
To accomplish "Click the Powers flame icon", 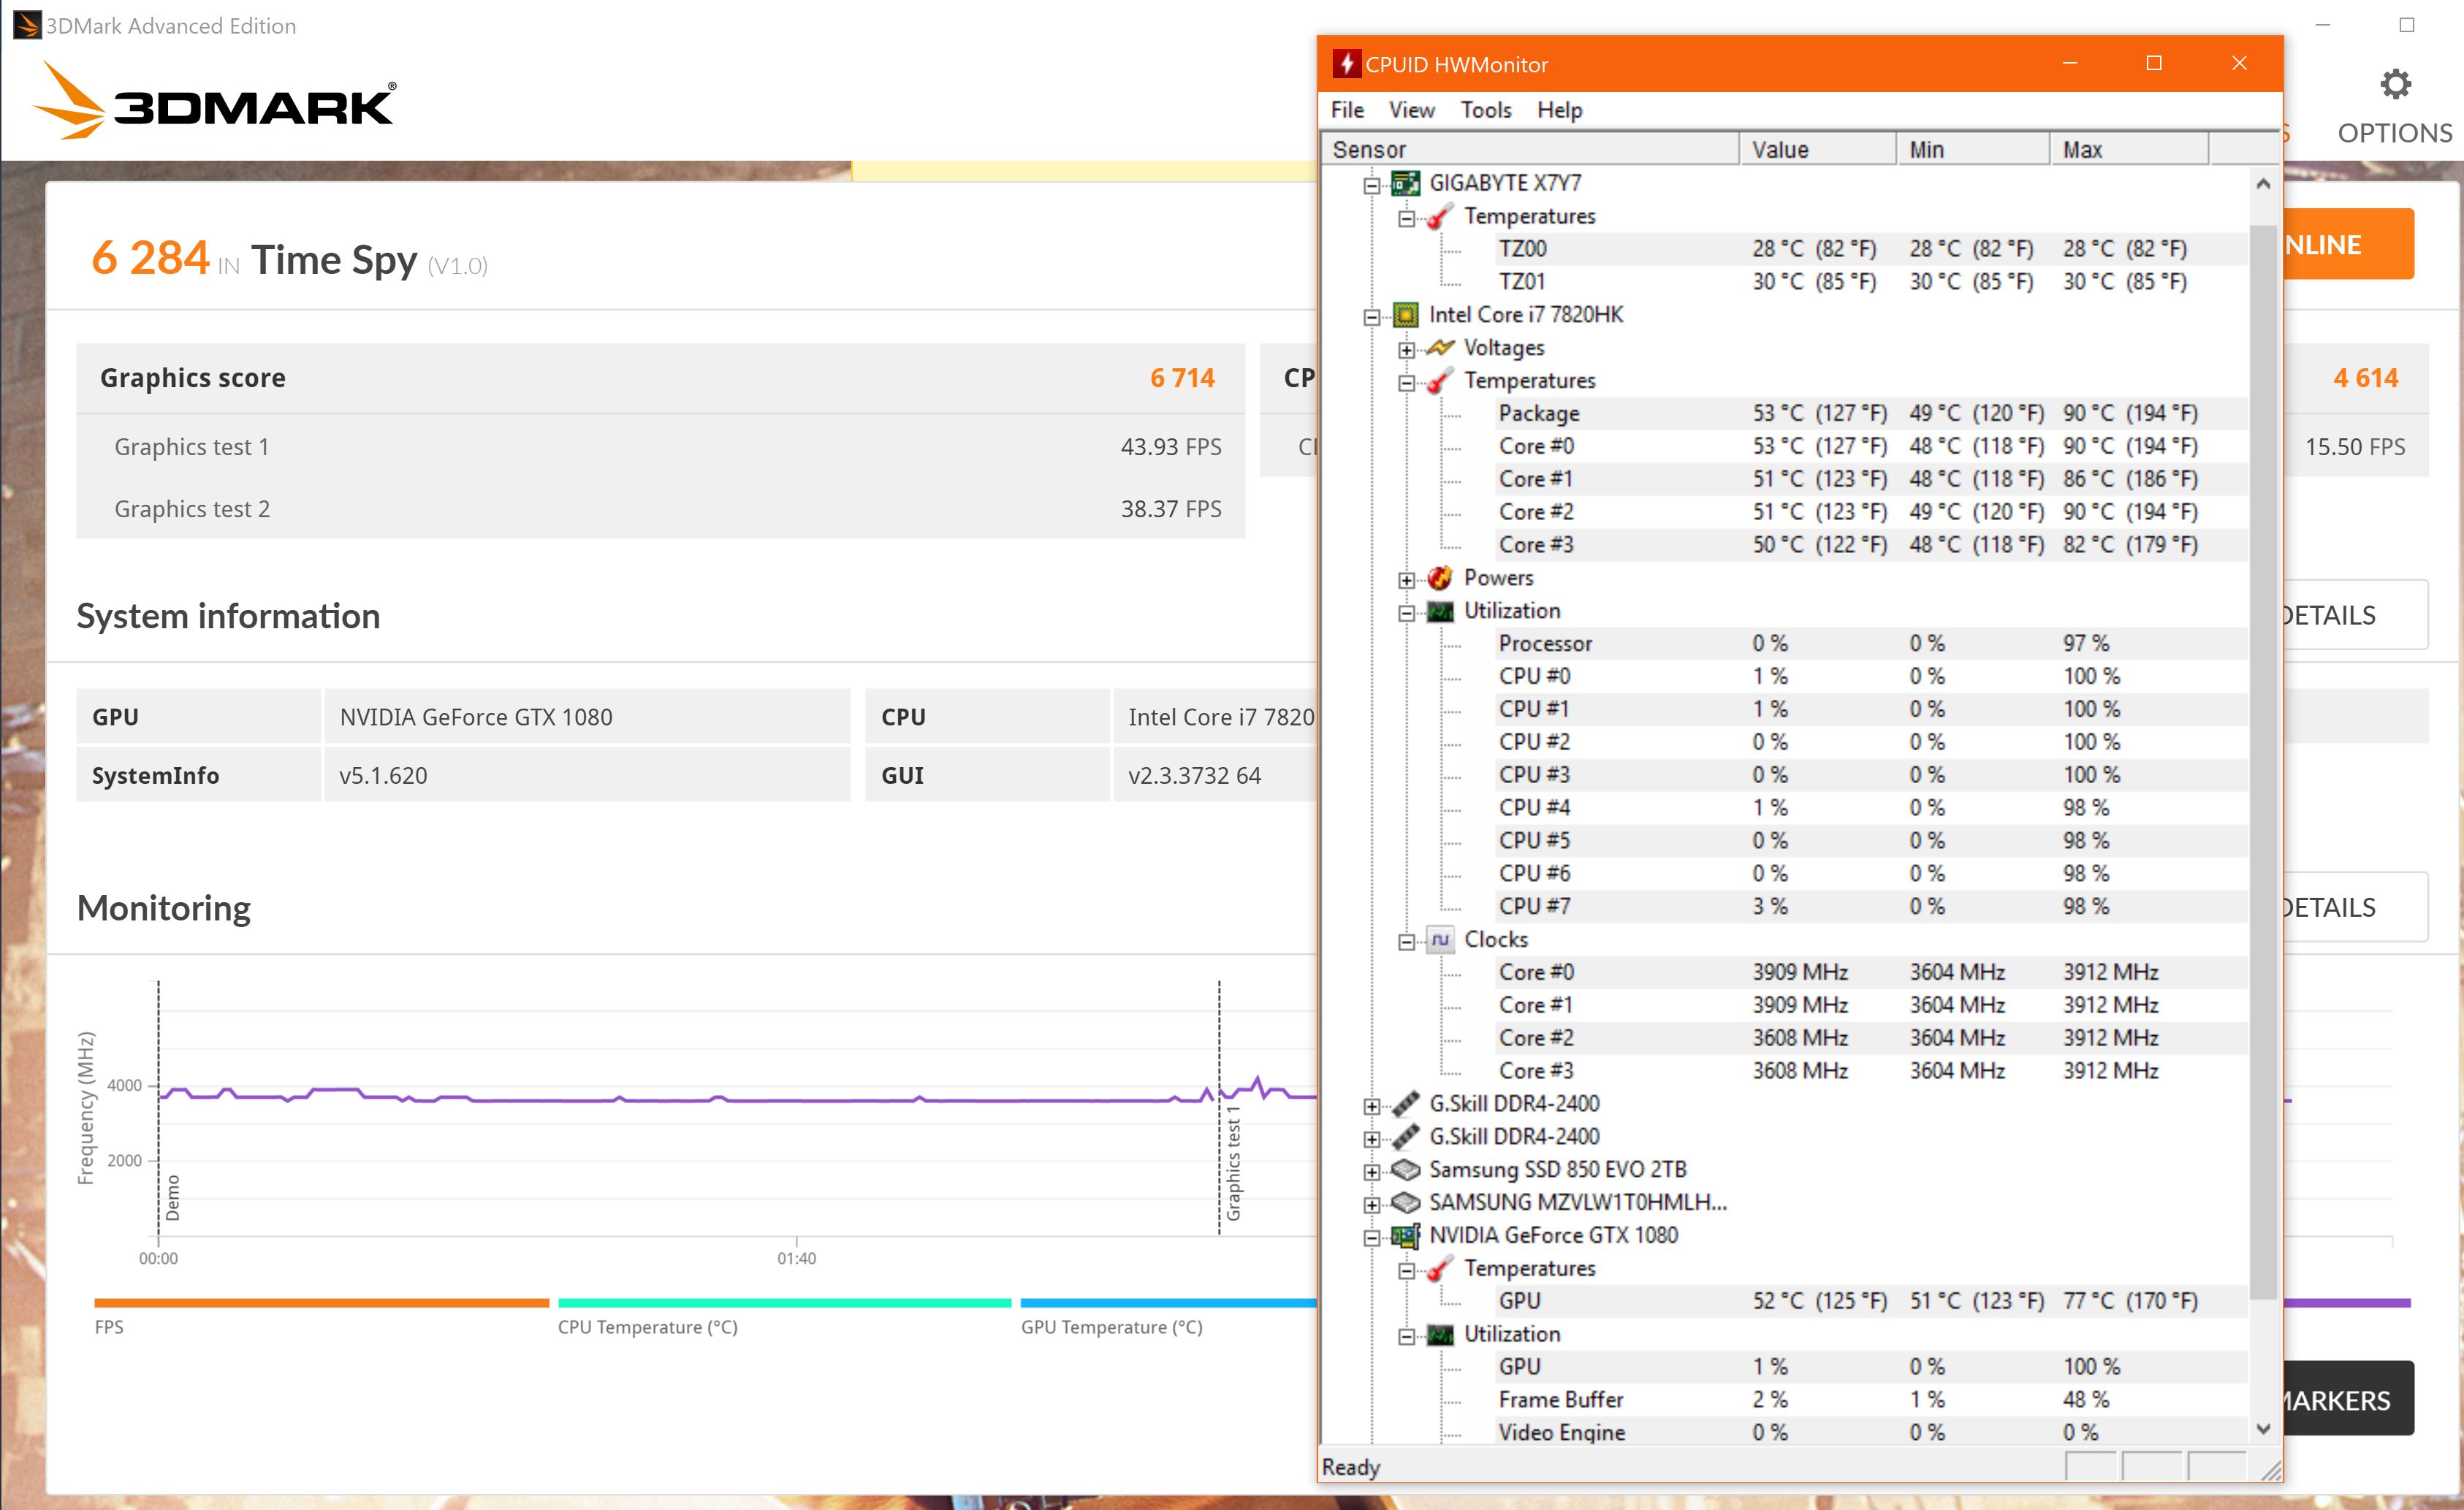I will pos(1440,578).
